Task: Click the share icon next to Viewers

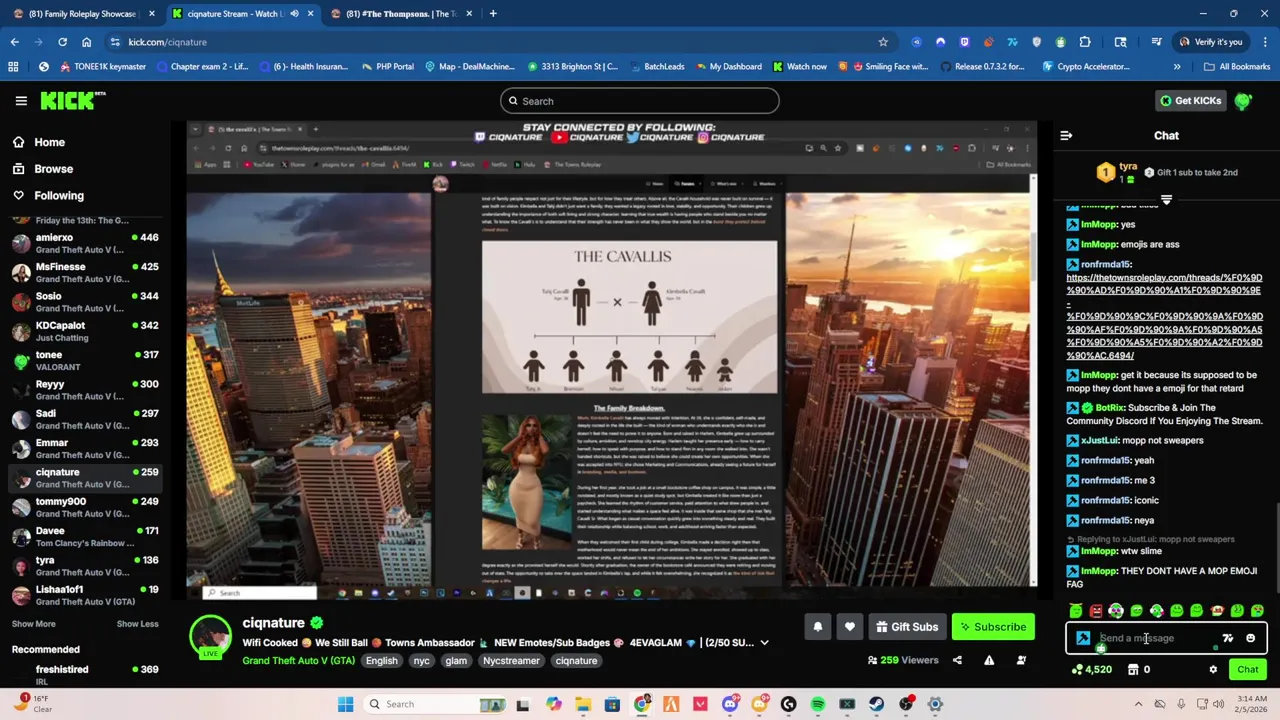Action: point(957,660)
